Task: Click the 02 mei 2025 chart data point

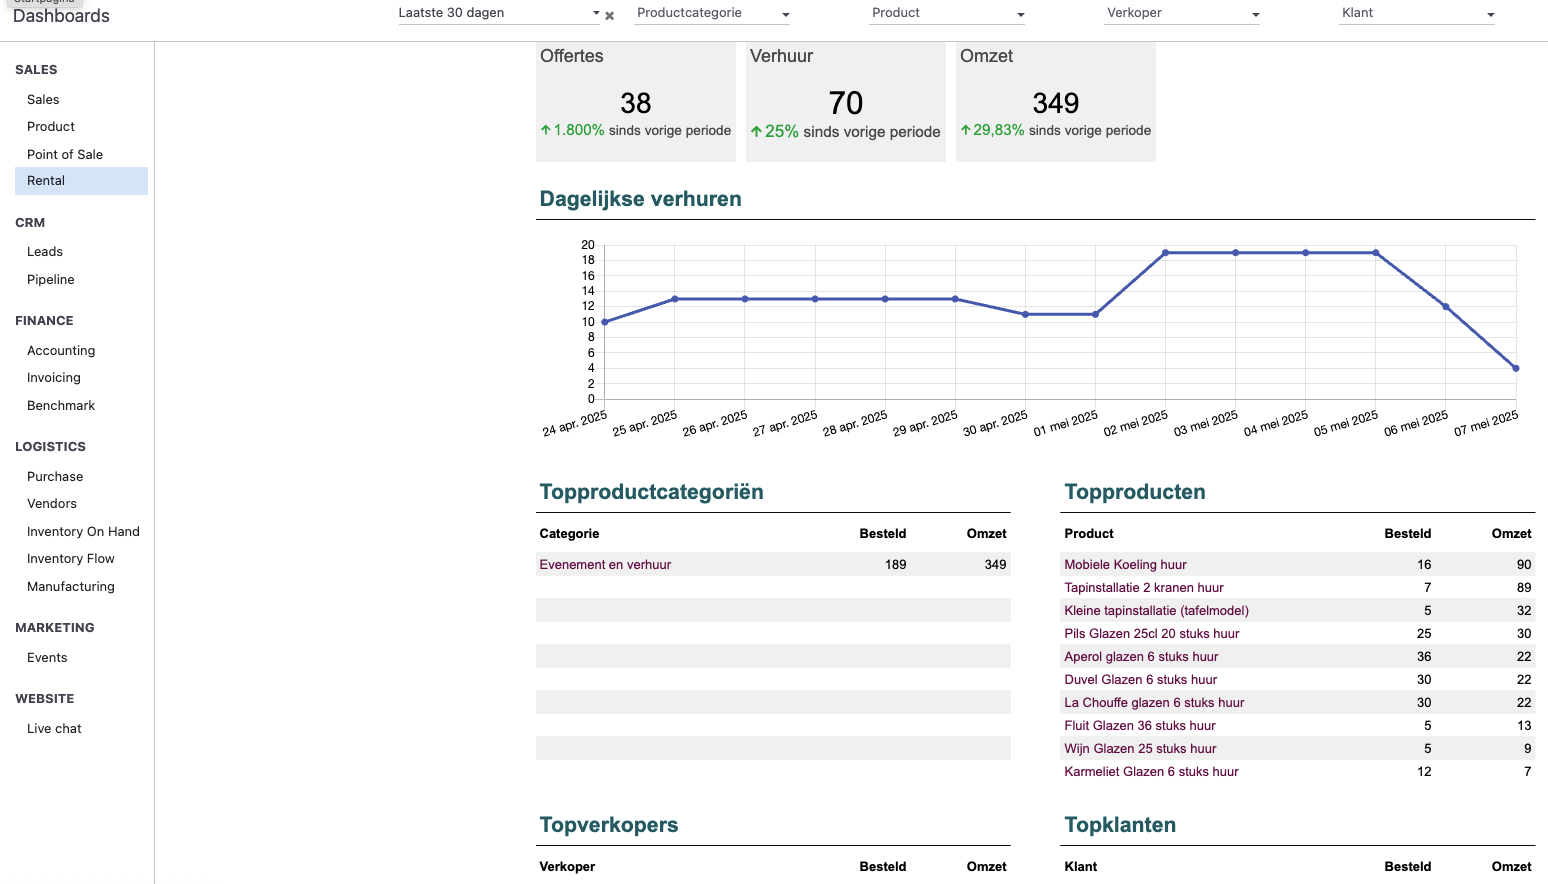Action: click(1166, 253)
